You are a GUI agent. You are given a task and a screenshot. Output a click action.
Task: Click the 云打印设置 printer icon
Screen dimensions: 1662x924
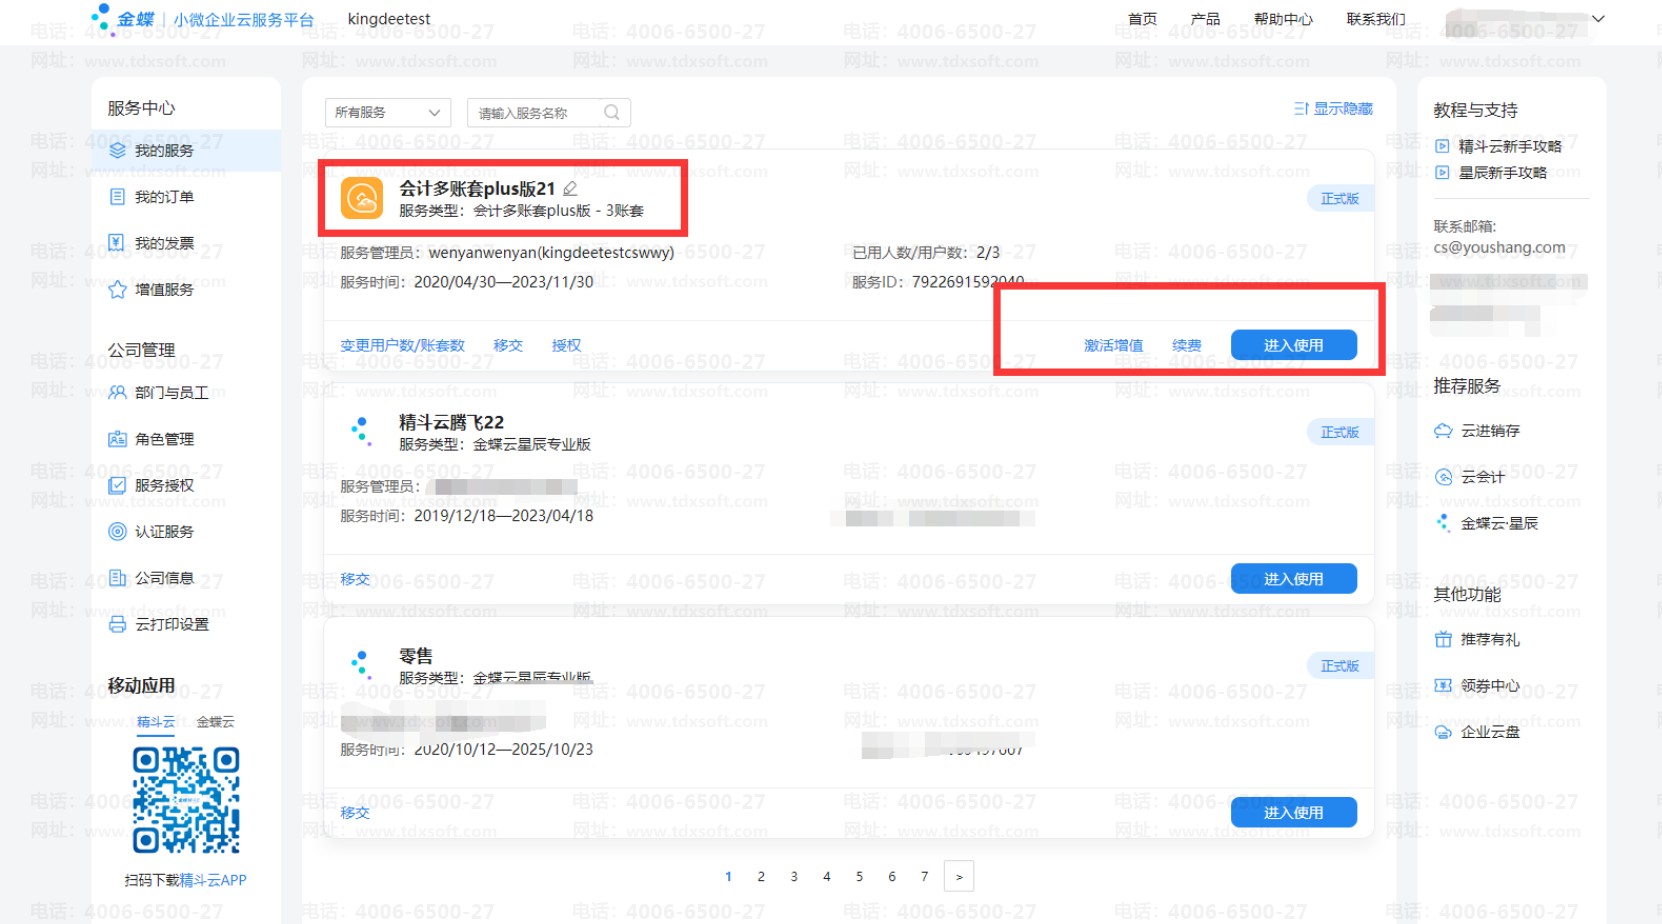117,625
